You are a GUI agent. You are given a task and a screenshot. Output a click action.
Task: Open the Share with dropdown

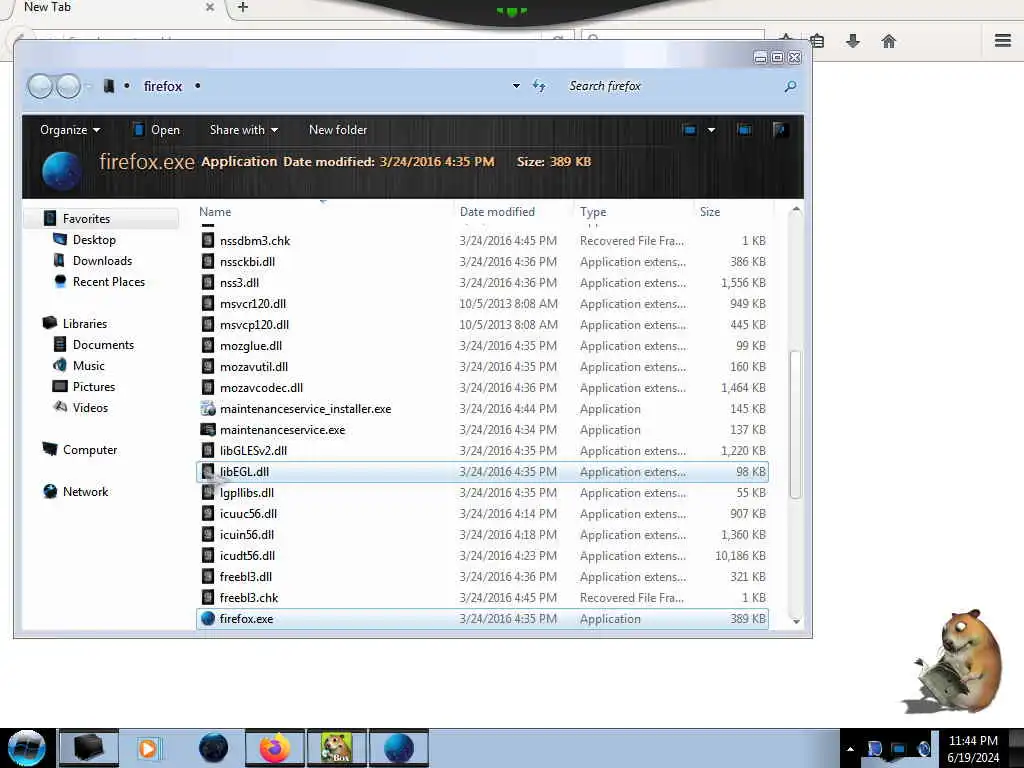pos(244,130)
